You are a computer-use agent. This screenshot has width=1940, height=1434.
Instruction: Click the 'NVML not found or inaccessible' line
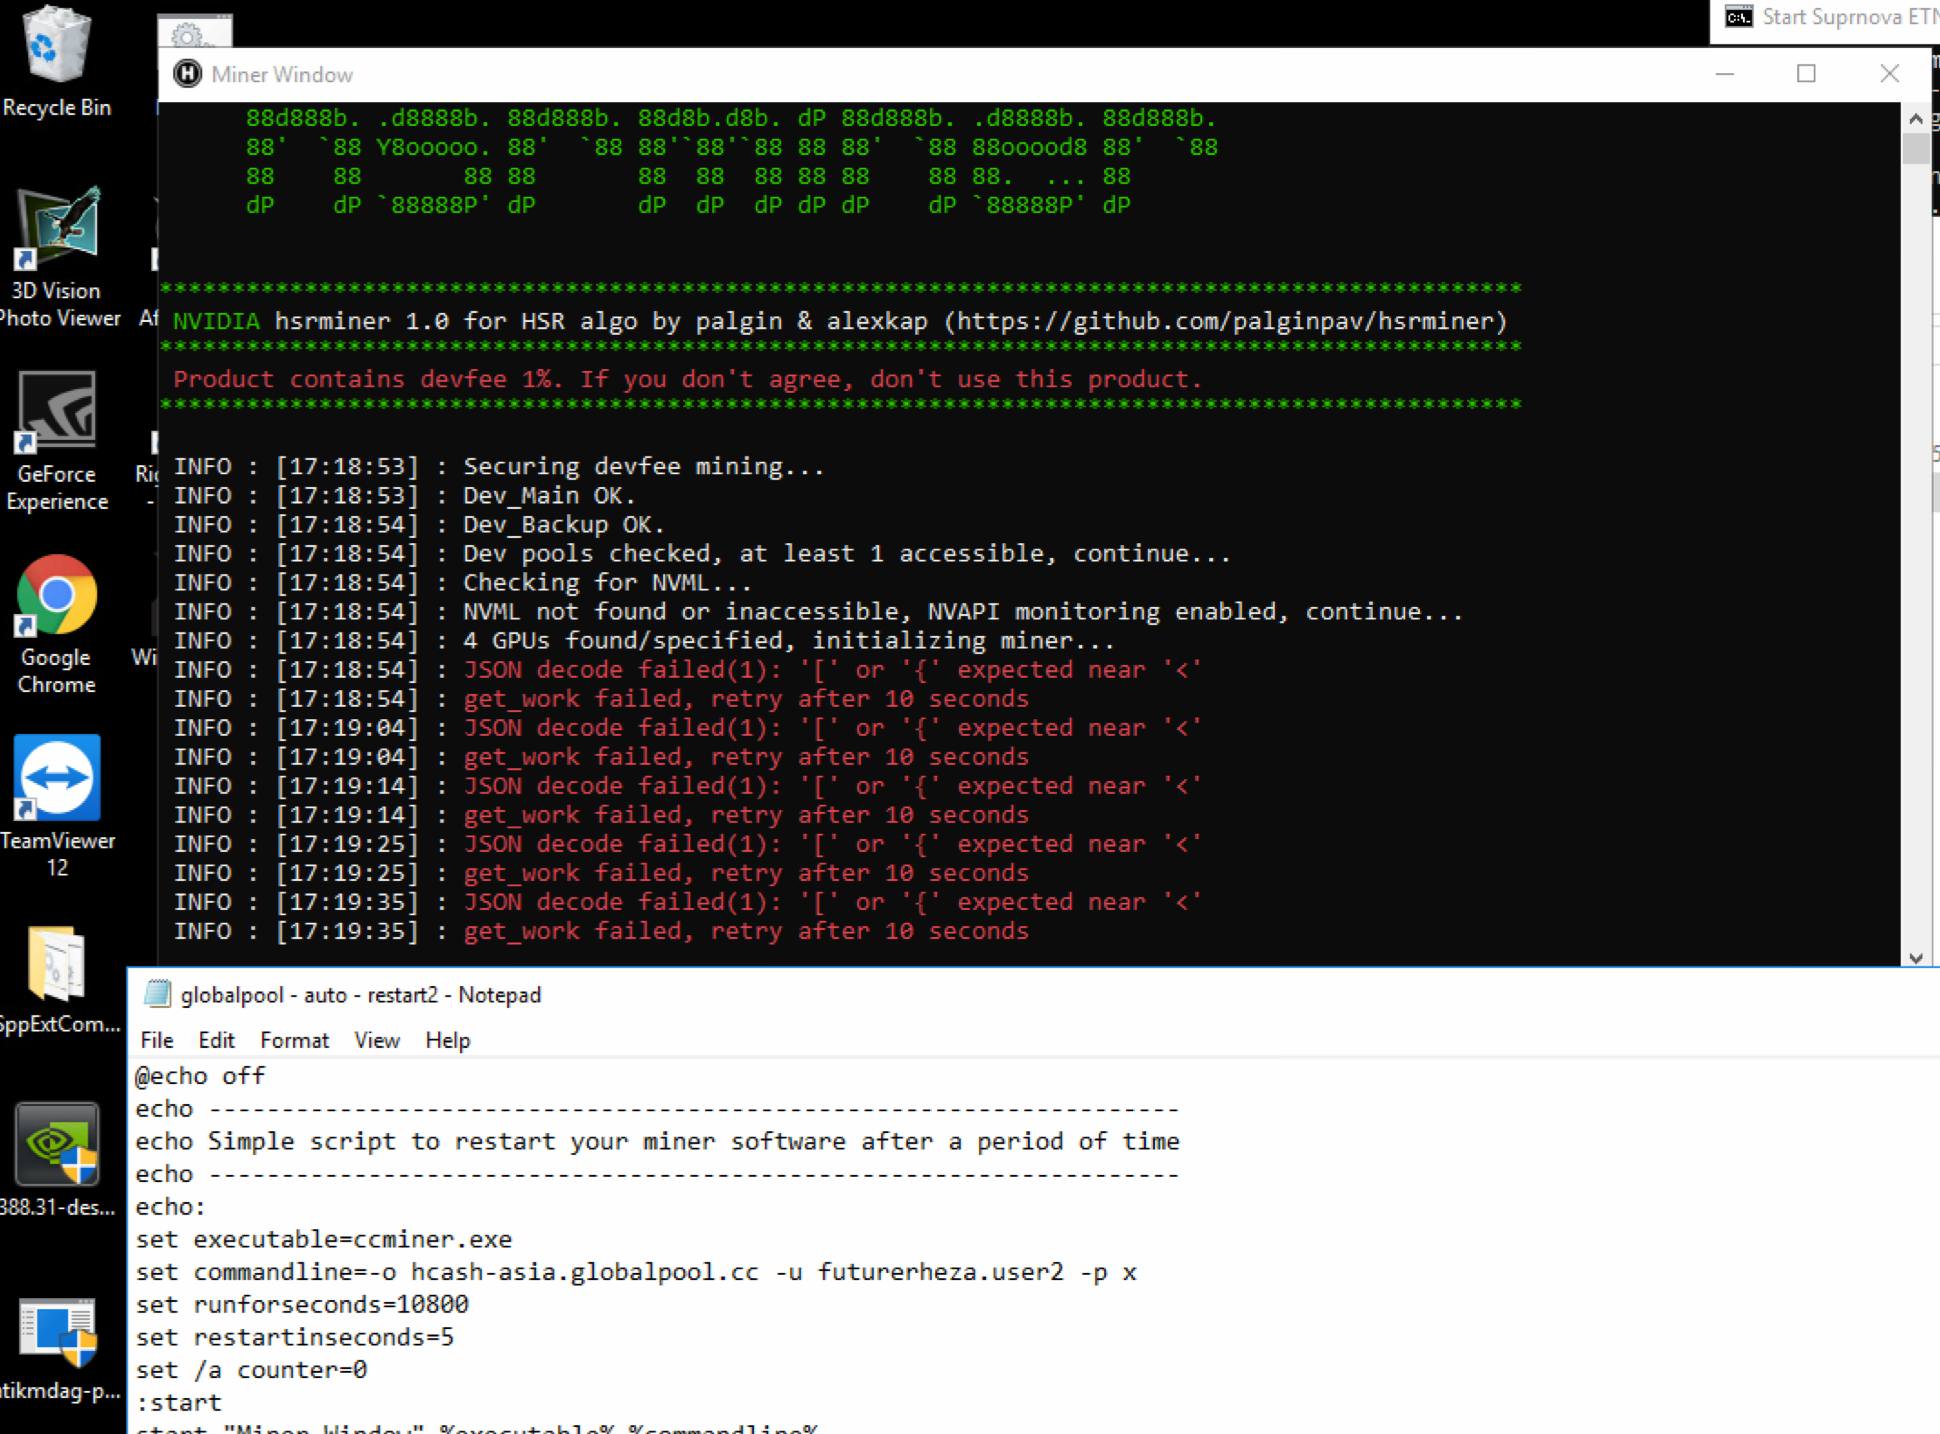pos(818,611)
